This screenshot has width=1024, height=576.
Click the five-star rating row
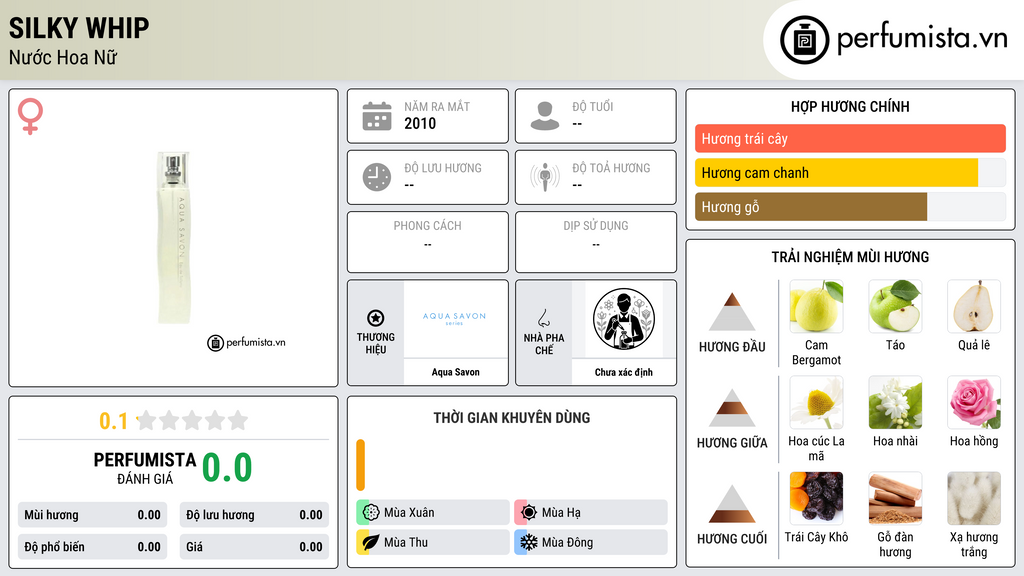192,420
